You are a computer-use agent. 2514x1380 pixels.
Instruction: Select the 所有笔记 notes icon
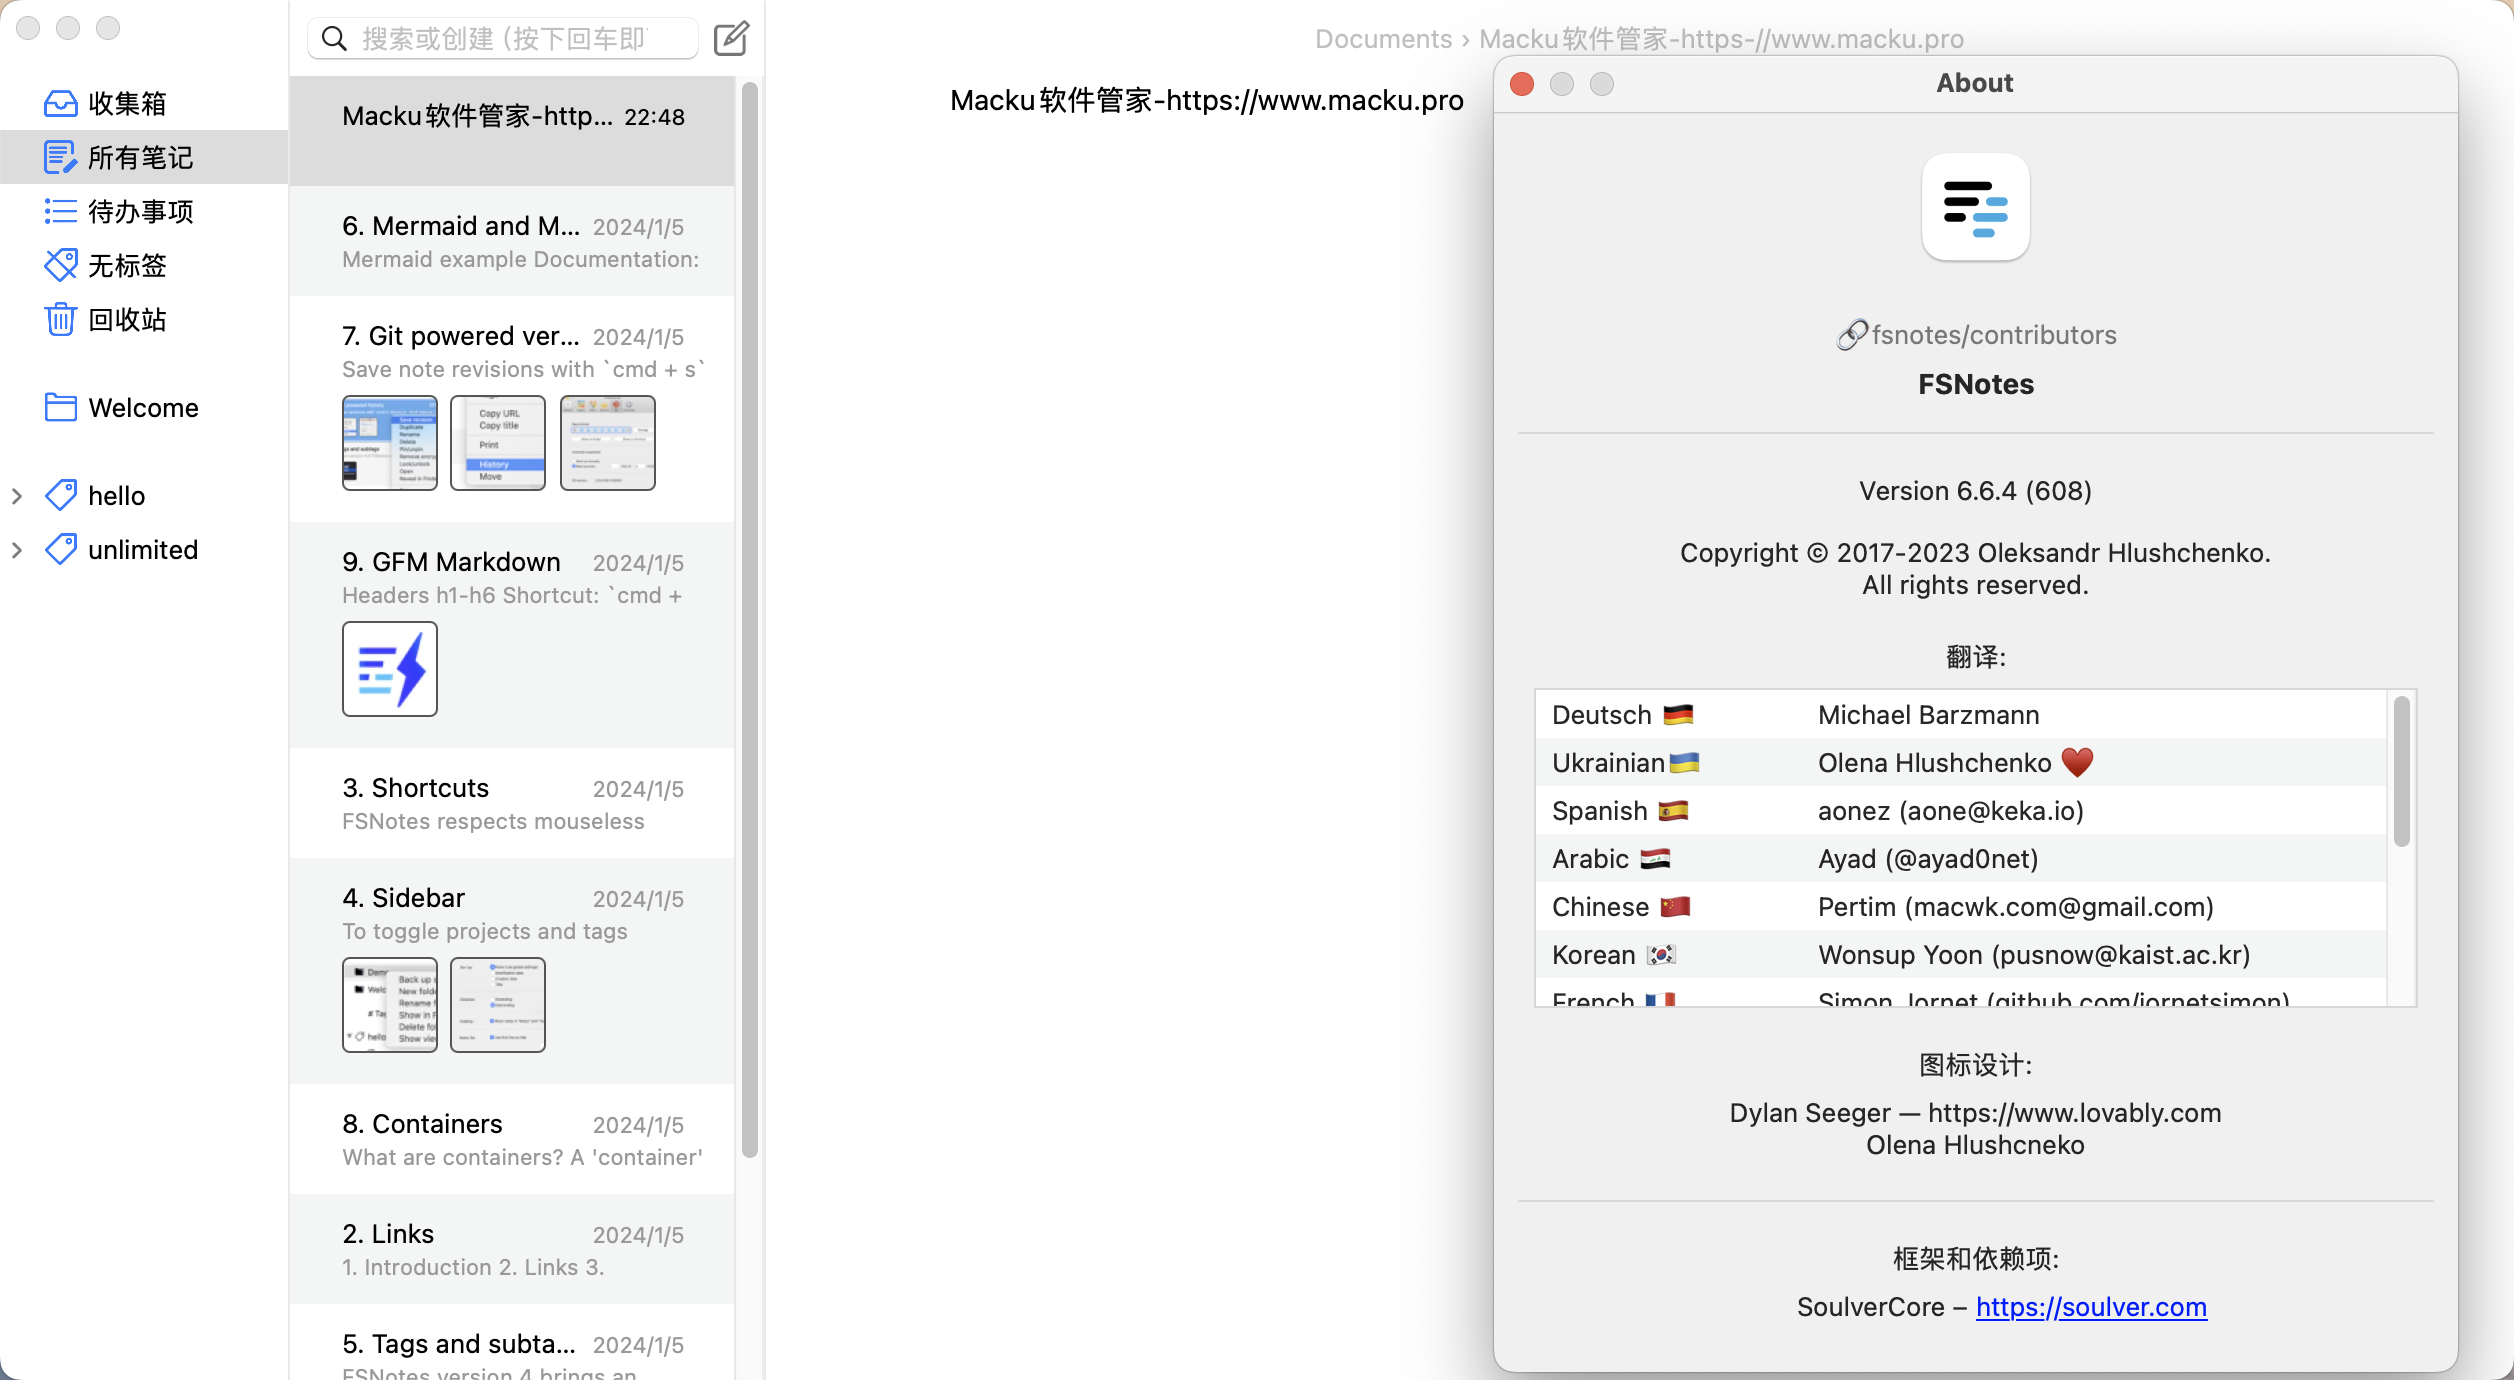pyautogui.click(x=61, y=157)
